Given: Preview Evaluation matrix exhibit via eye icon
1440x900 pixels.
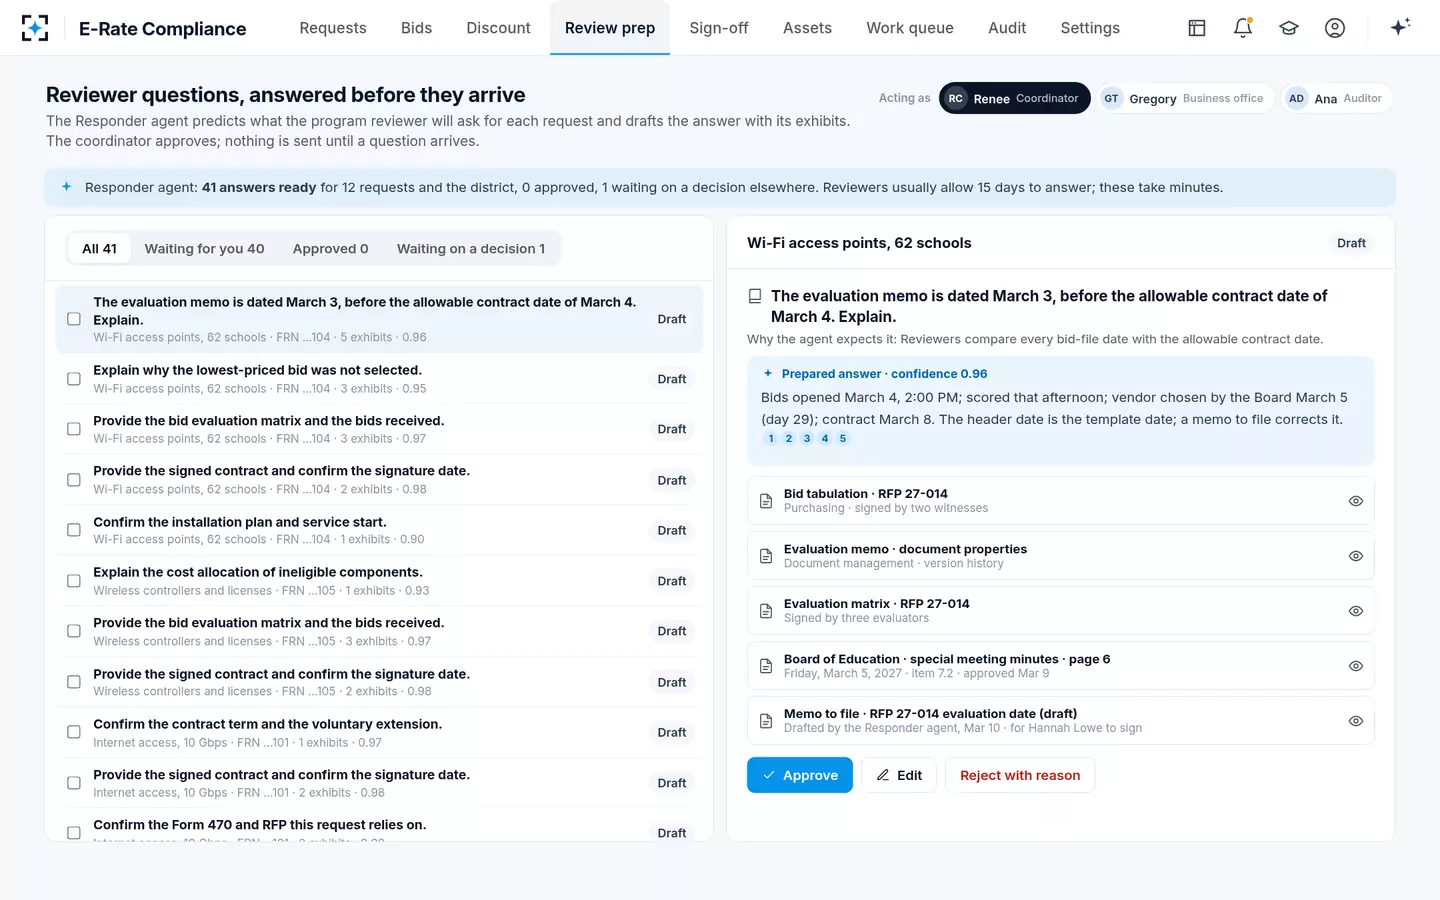Looking at the screenshot, I should [x=1356, y=611].
